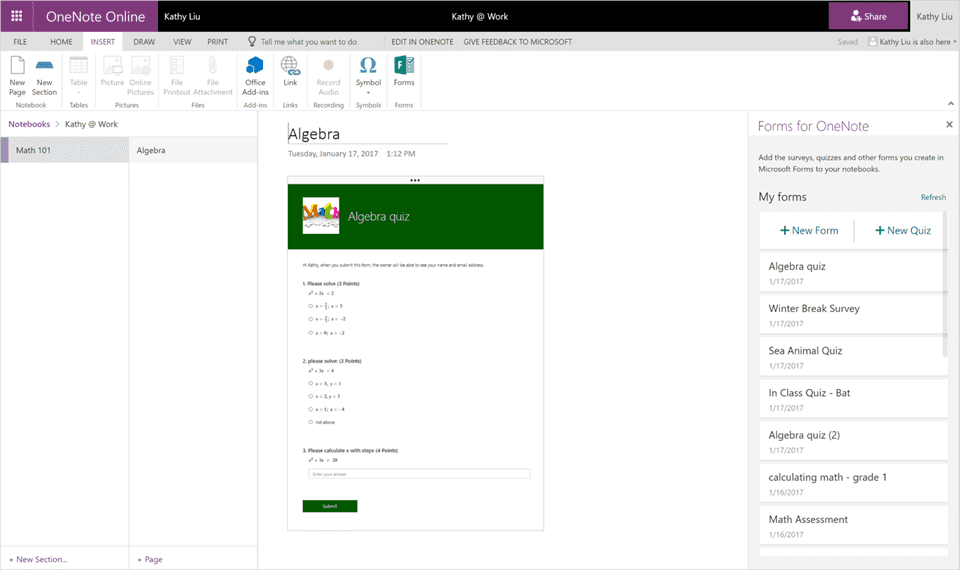Click the New Section icon
The height and width of the screenshot is (570, 960).
44,66
